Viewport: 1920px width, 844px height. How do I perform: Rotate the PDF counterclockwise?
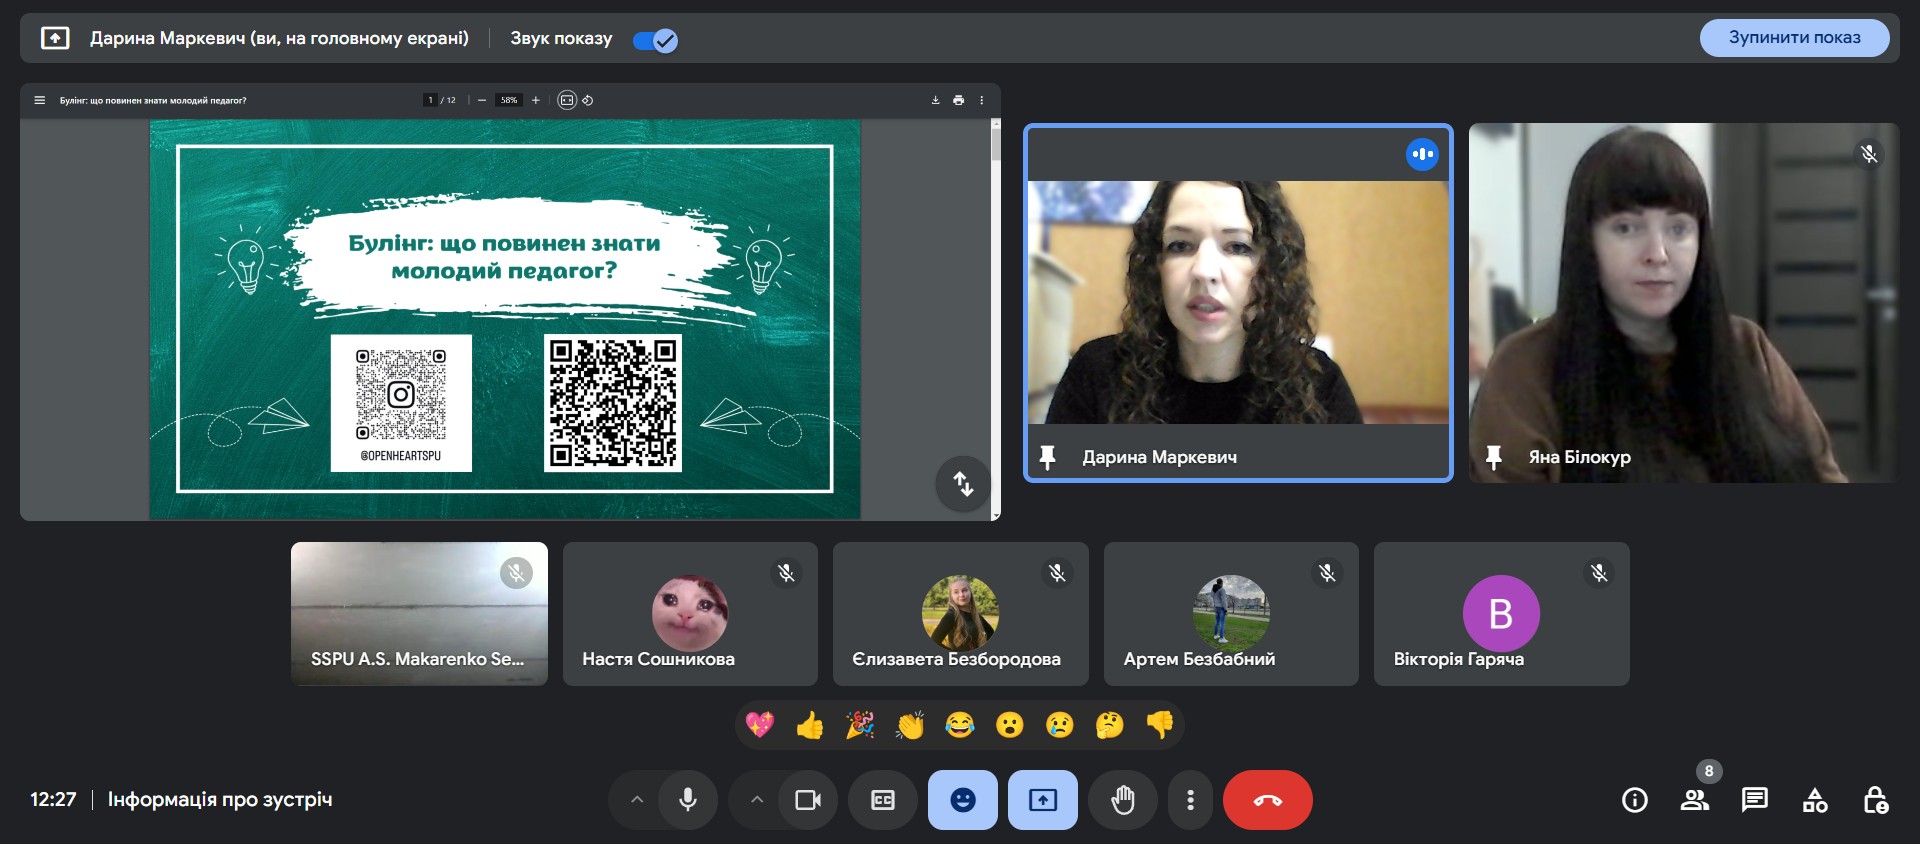(x=588, y=100)
